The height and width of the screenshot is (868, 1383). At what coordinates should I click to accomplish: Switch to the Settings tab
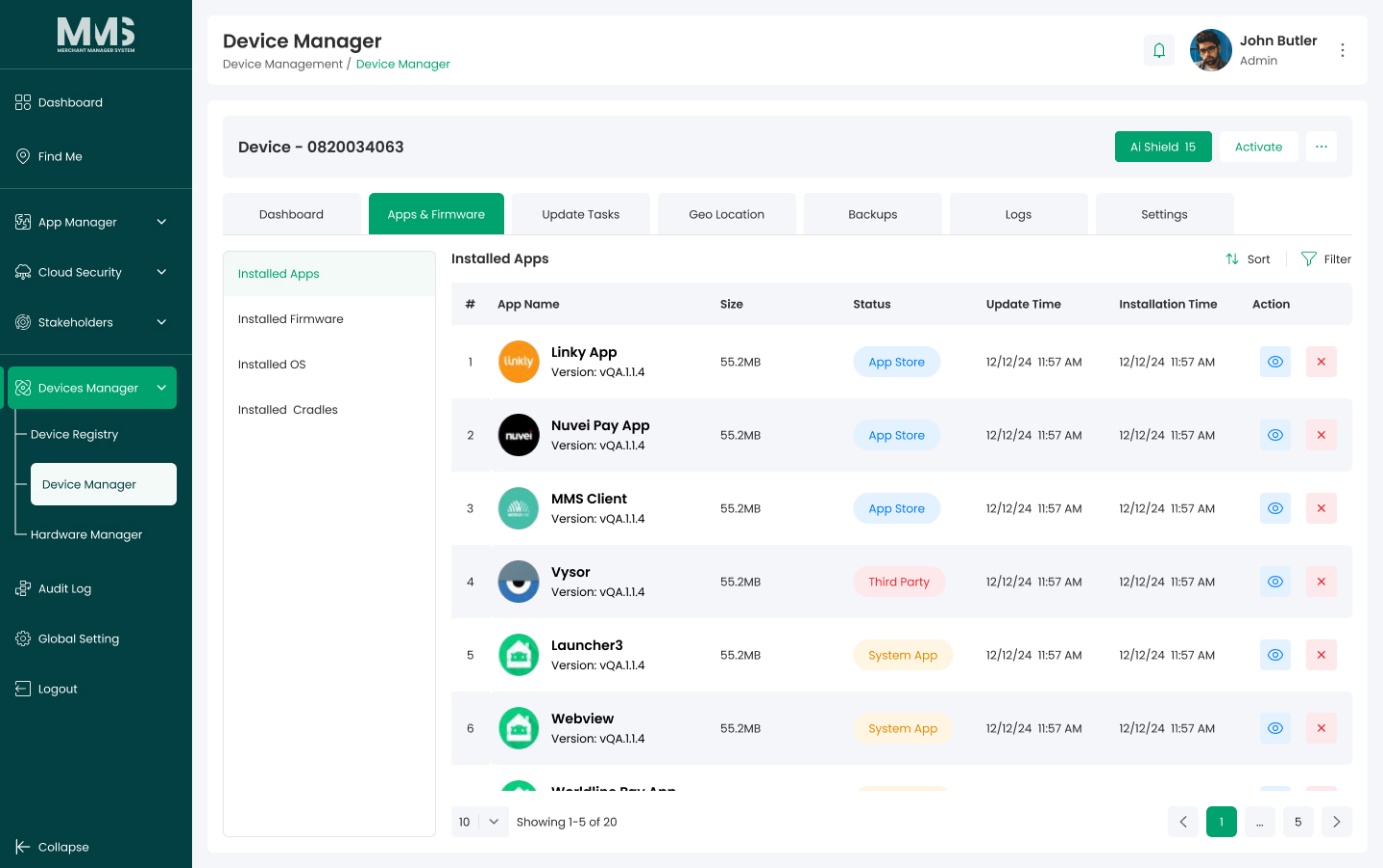1164,214
